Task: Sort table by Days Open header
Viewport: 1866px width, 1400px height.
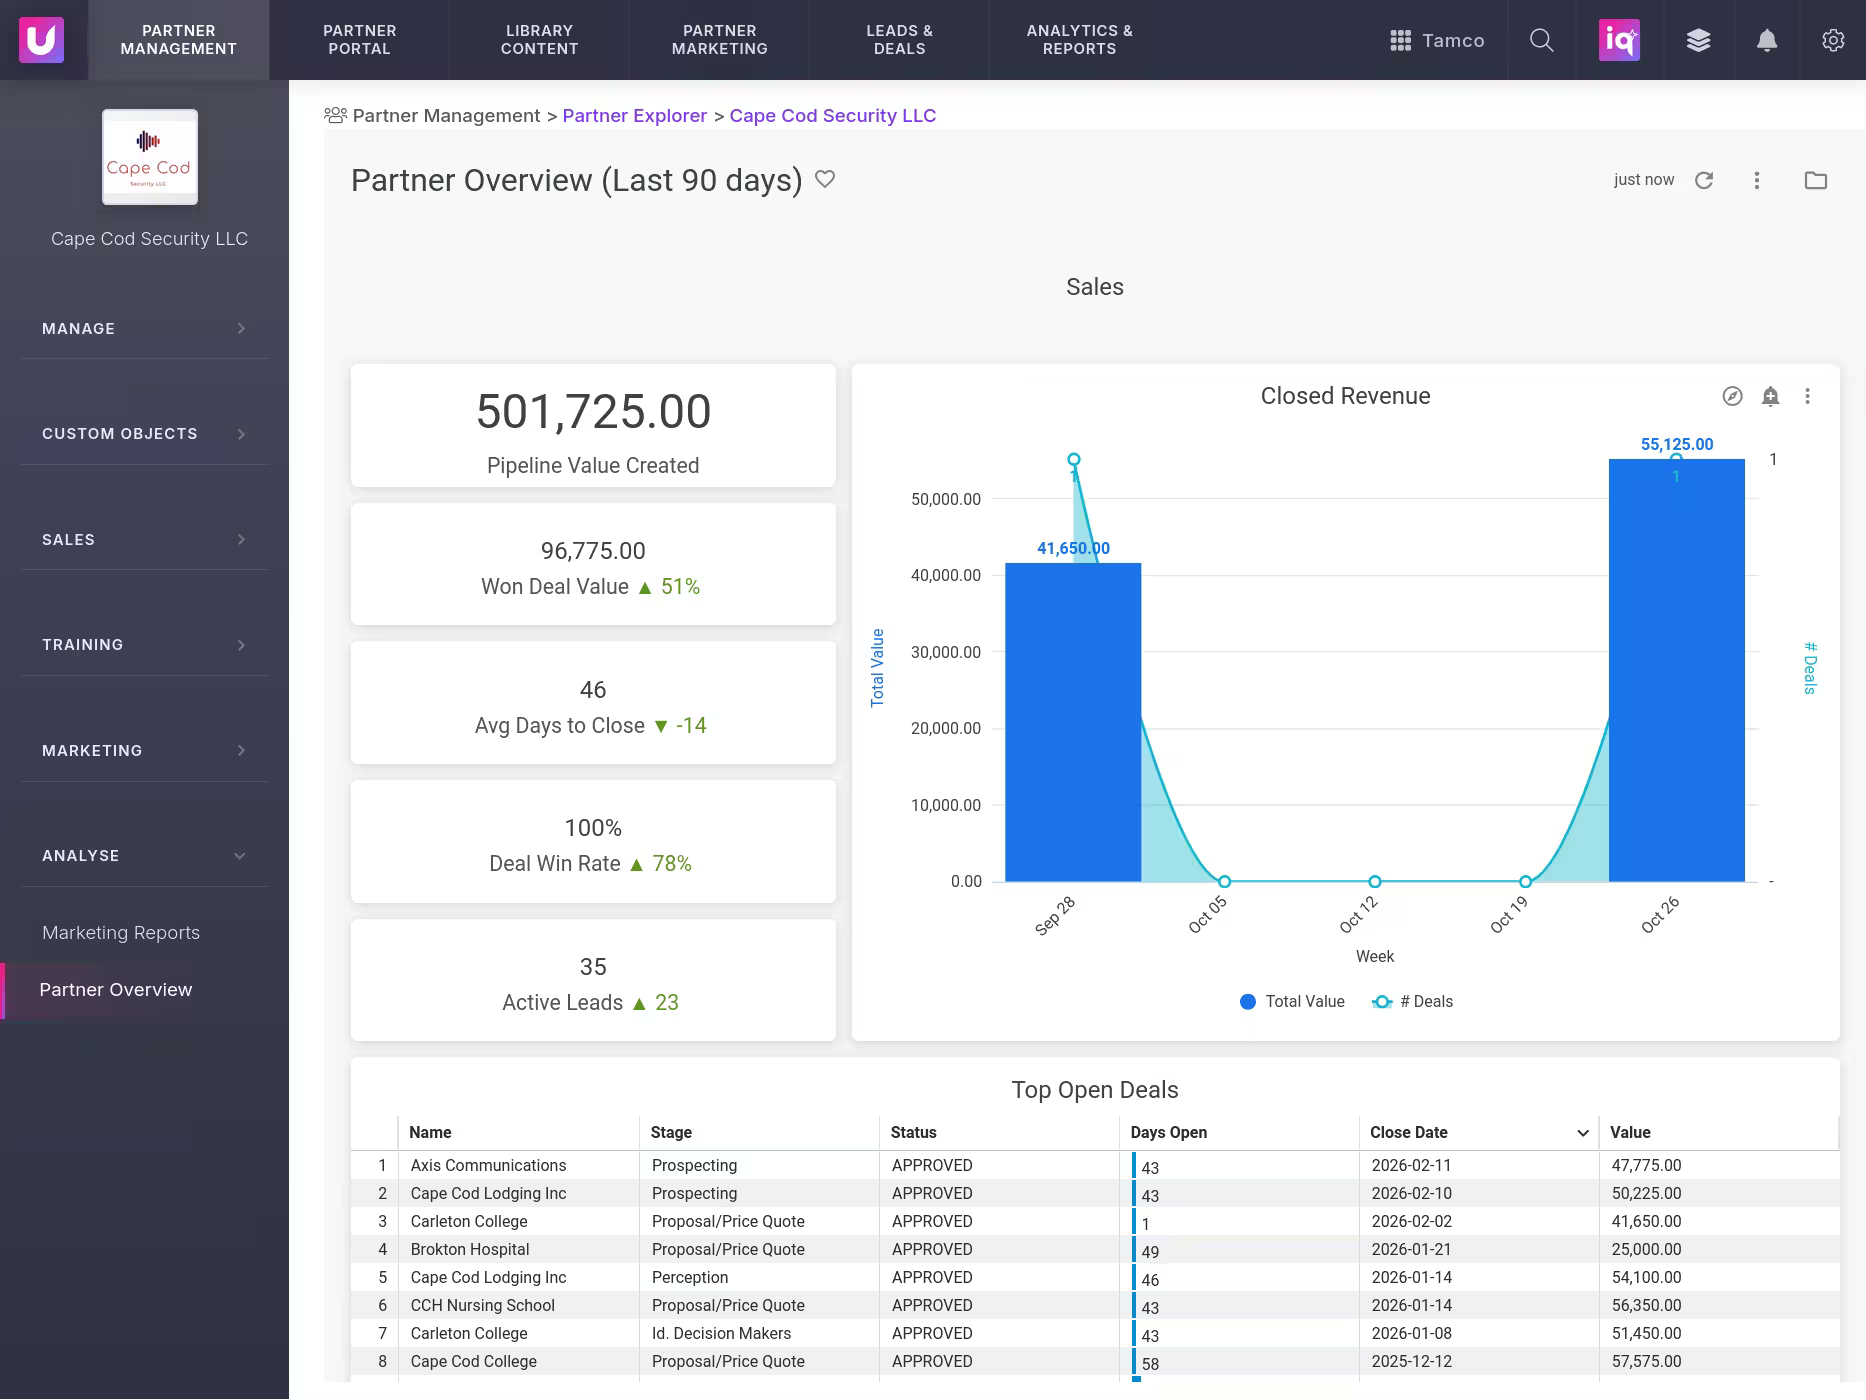Action: (1168, 1133)
